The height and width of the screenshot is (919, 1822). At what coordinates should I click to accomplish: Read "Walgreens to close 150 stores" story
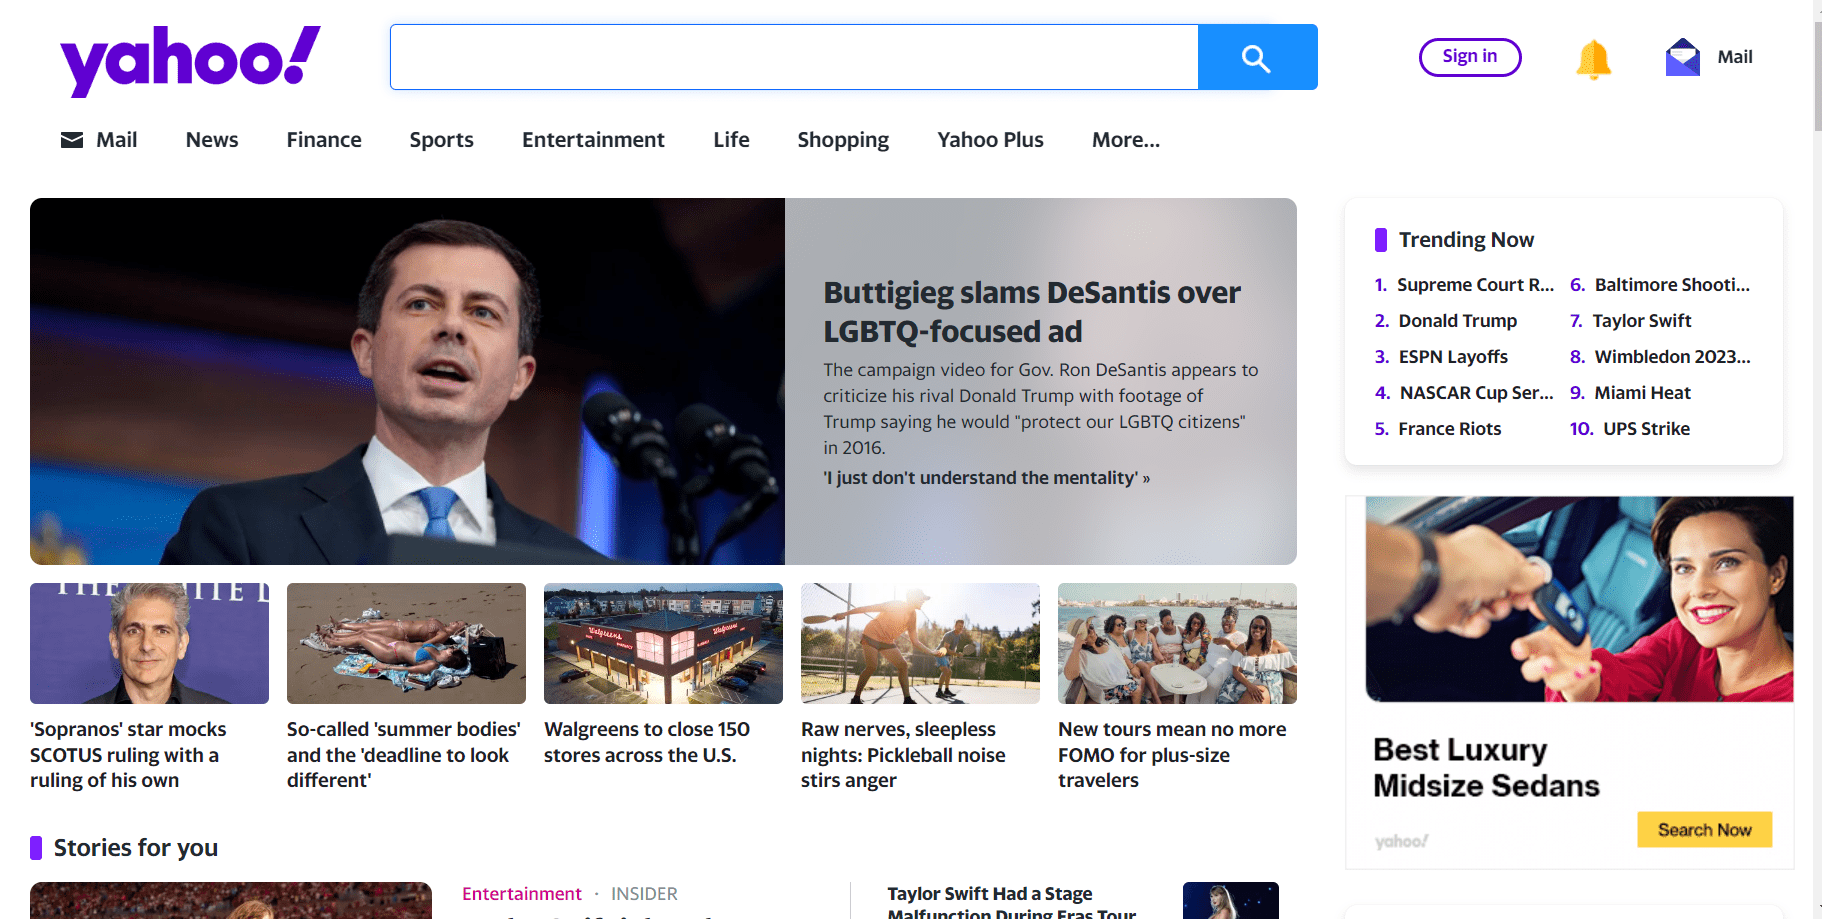(647, 742)
